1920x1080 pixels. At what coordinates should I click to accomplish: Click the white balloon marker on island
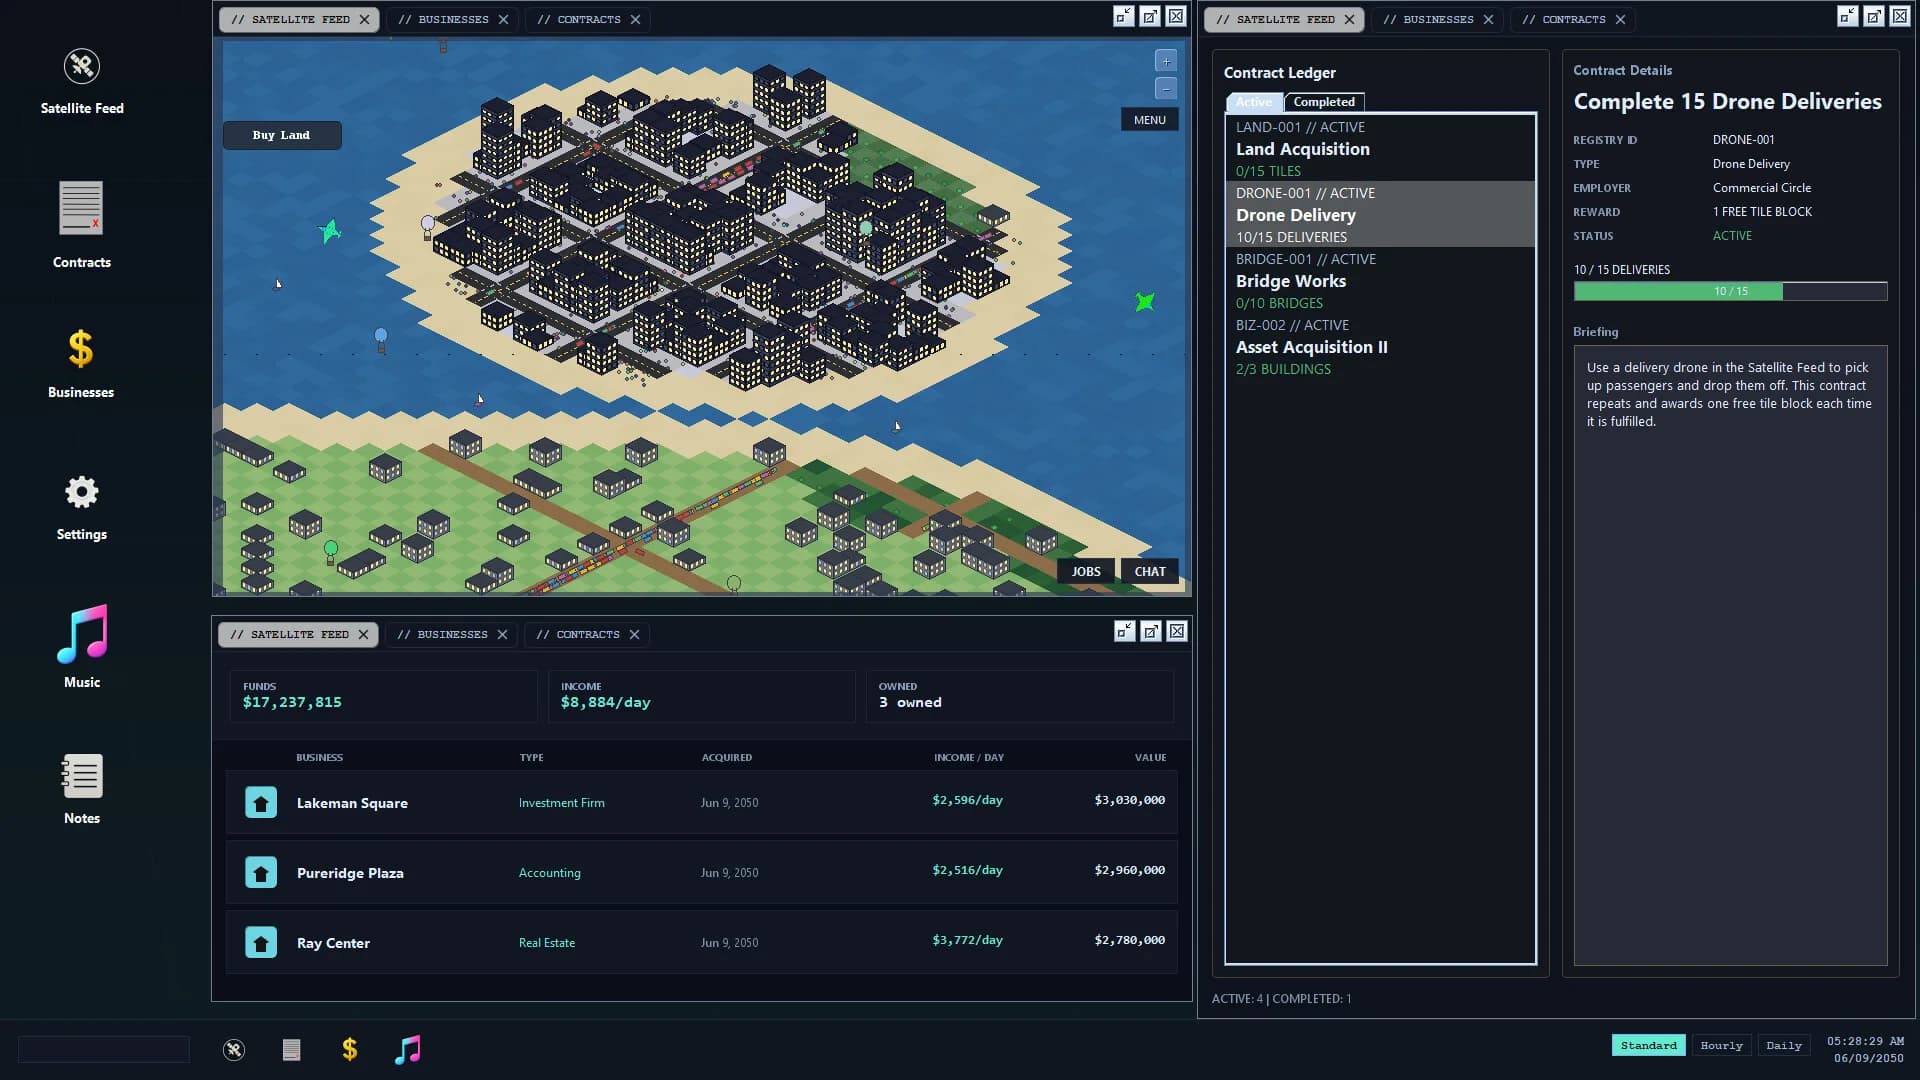pyautogui.click(x=428, y=226)
